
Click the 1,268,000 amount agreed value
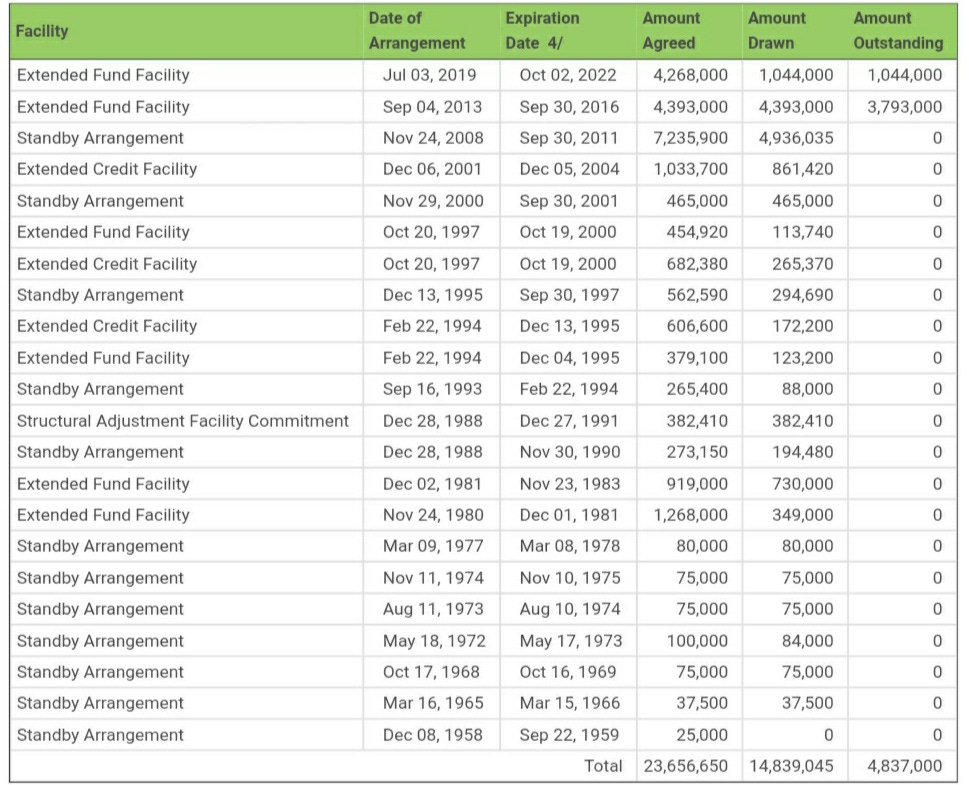click(690, 515)
